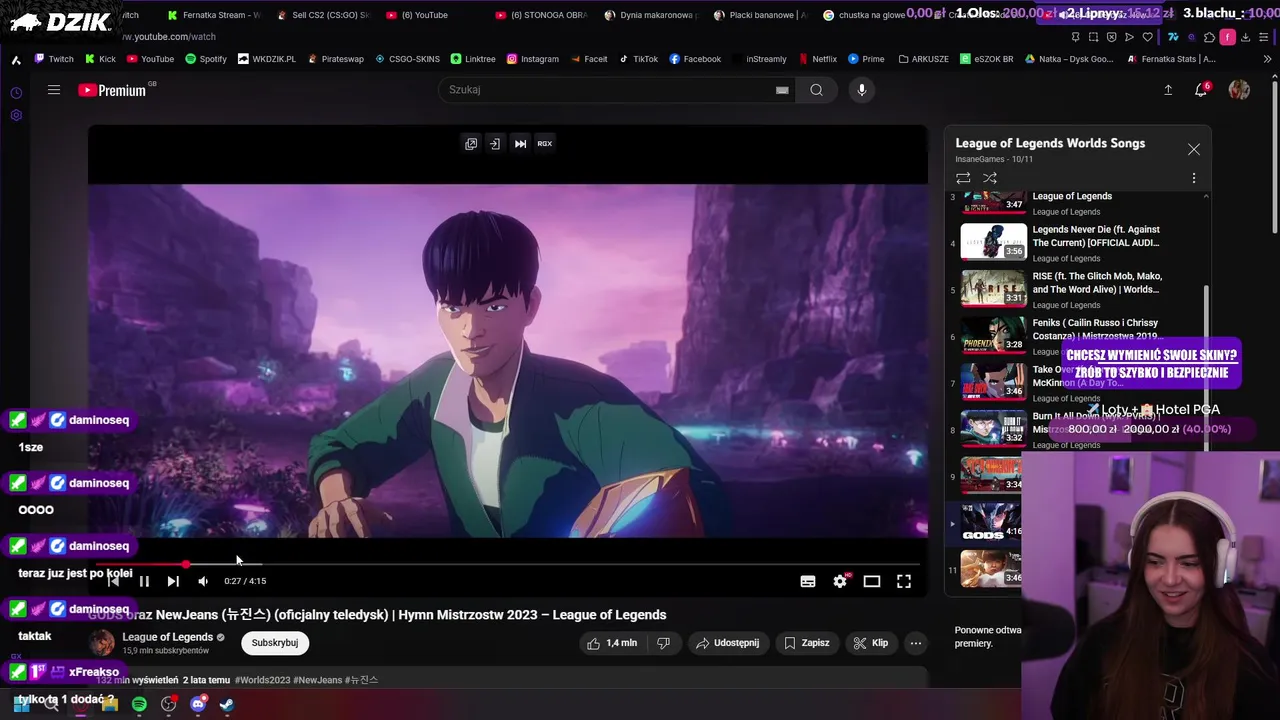1280x720 pixels.
Task: Click the picture-in-picture overlay icon above video
Action: (471, 143)
